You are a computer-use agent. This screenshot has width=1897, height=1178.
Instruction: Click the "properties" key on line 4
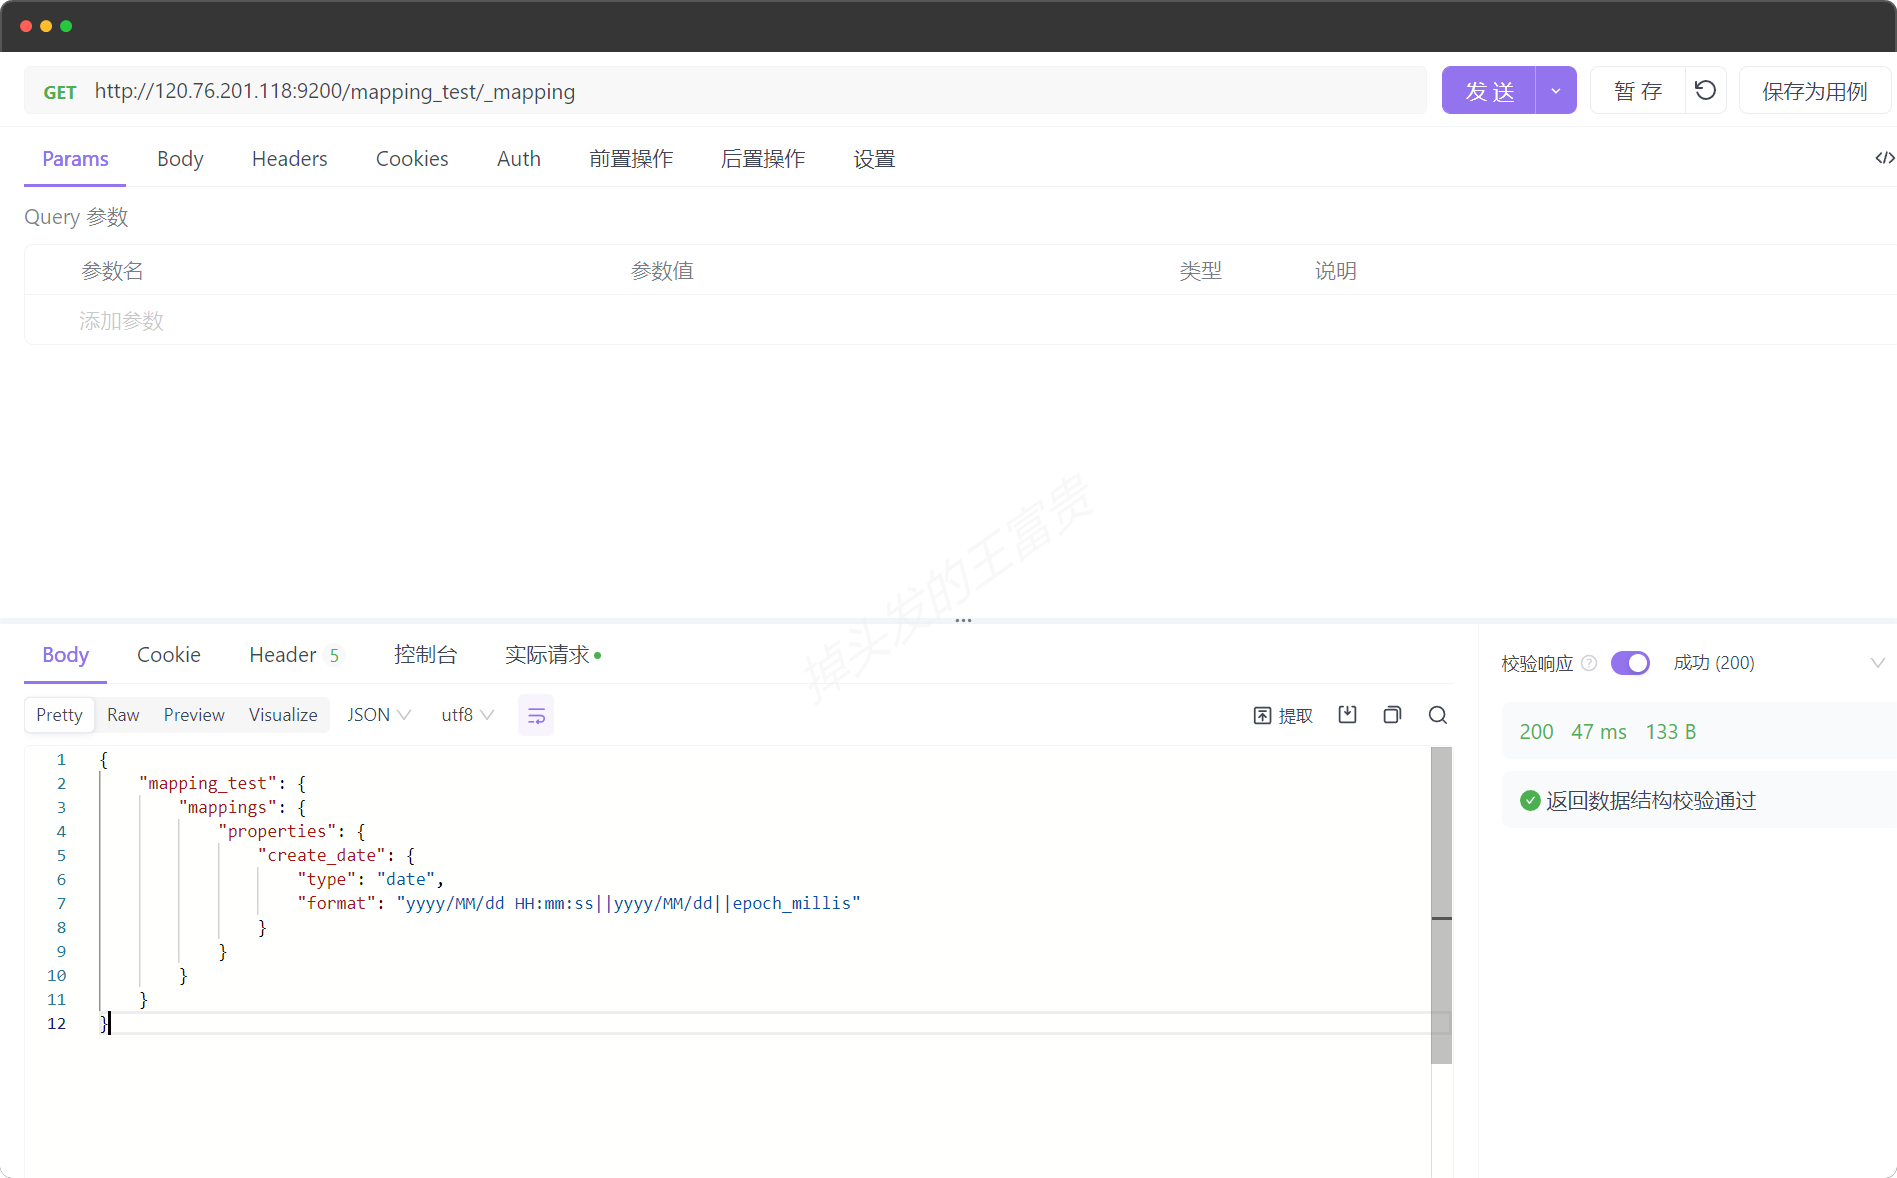click(x=278, y=831)
